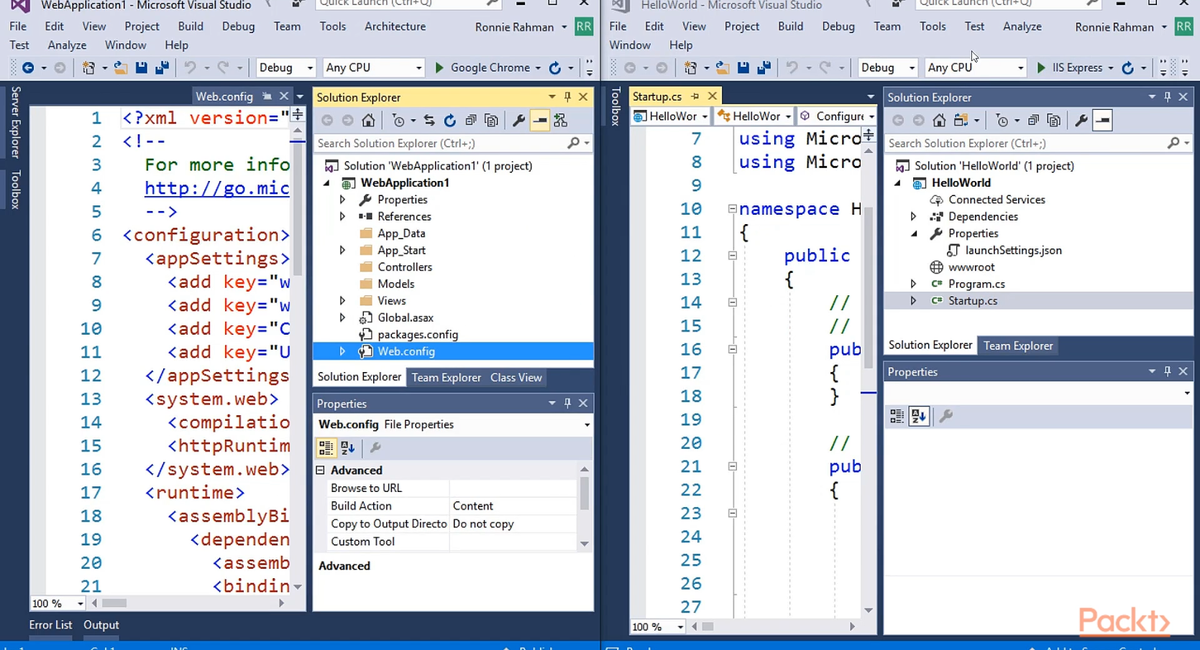Click Navigate Backward in WebApplication1 toolbar
Screen dimensions: 1200x650
[x=27, y=68]
